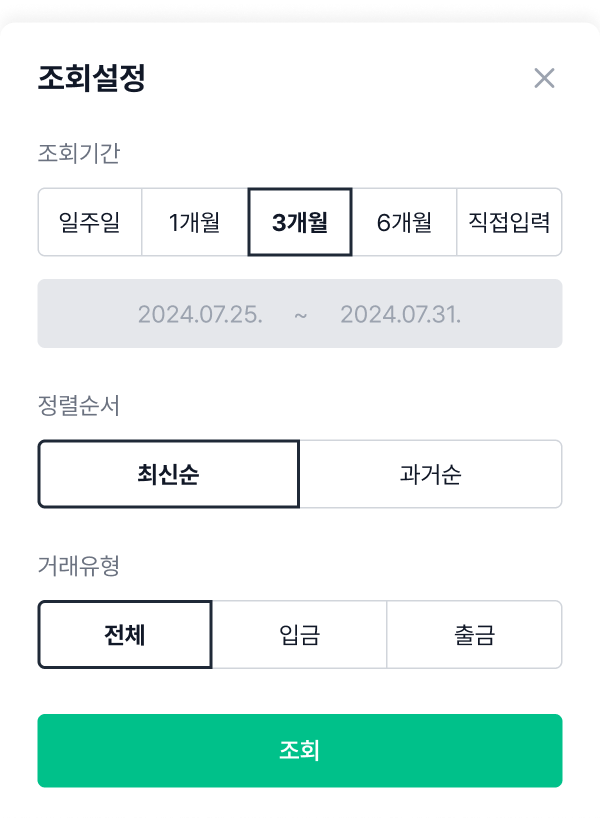Filter by 출금 withdrawals only
The width and height of the screenshot is (600, 818).
click(474, 634)
